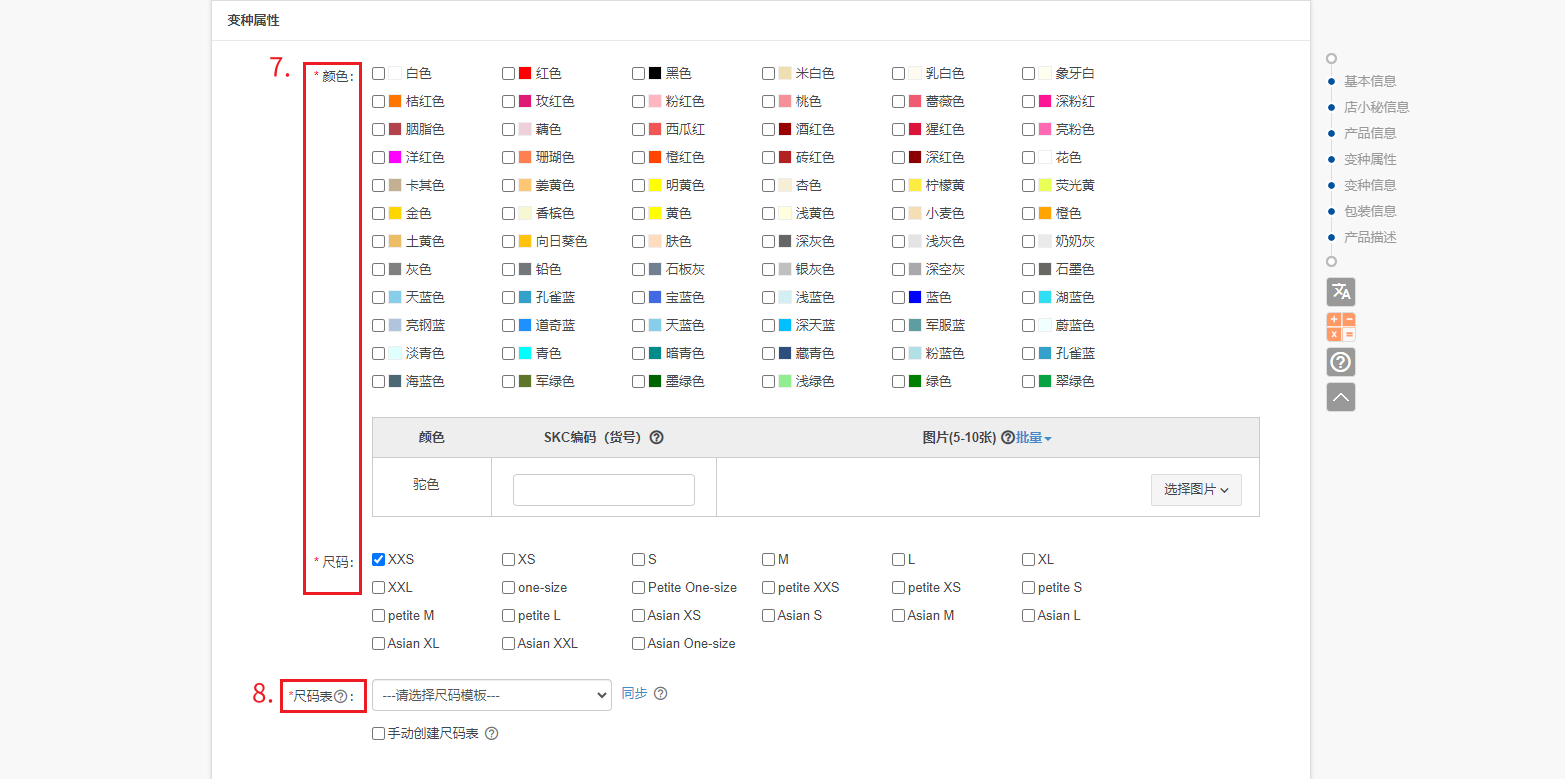The width and height of the screenshot is (1565, 779).
Task: Click the 军绿色 swatch
Action: 525,381
